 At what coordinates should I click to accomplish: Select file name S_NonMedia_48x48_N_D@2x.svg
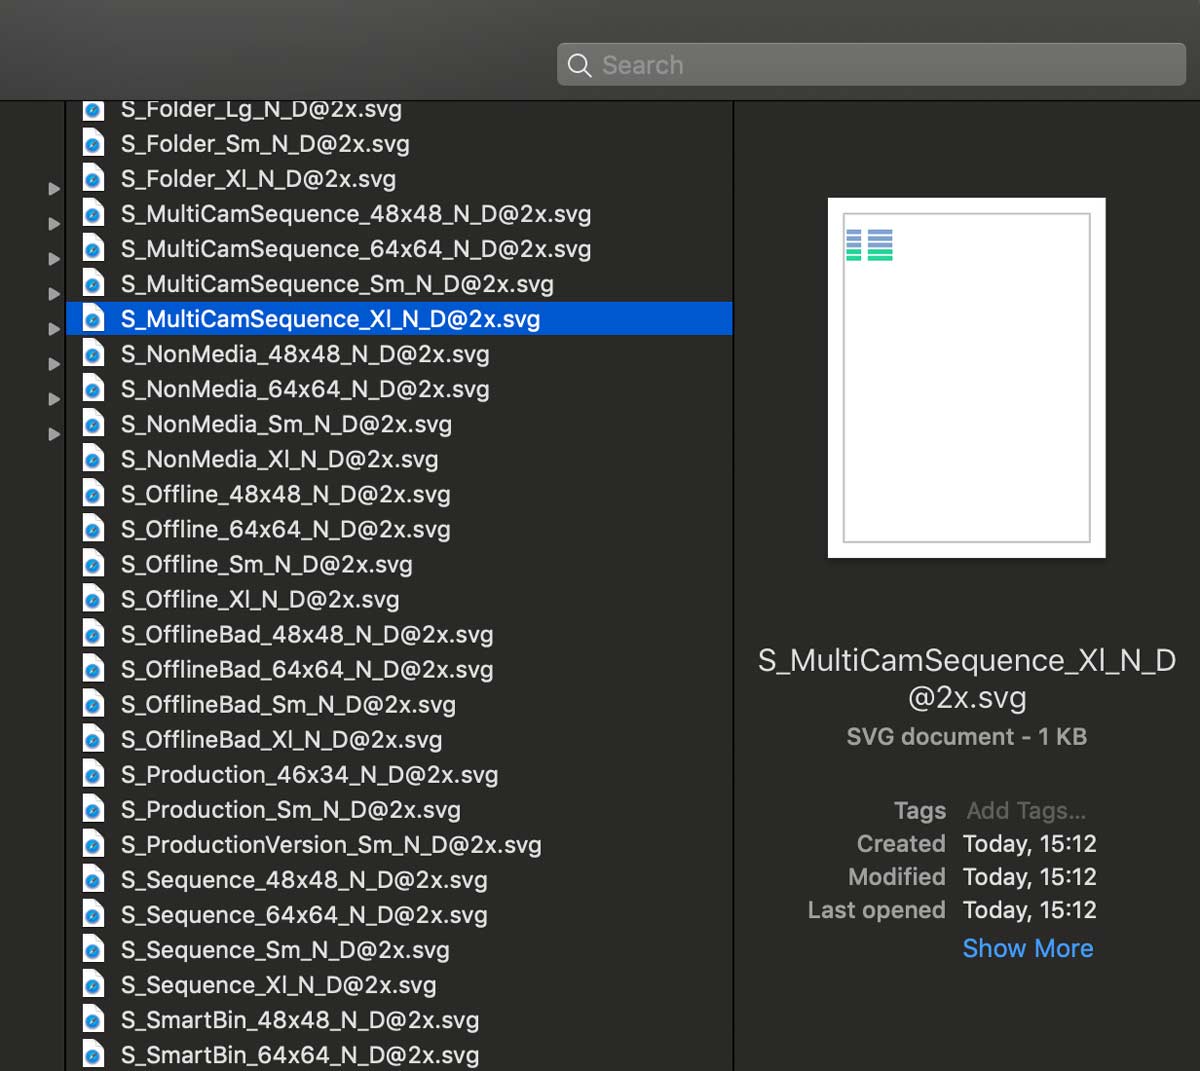pos(305,354)
